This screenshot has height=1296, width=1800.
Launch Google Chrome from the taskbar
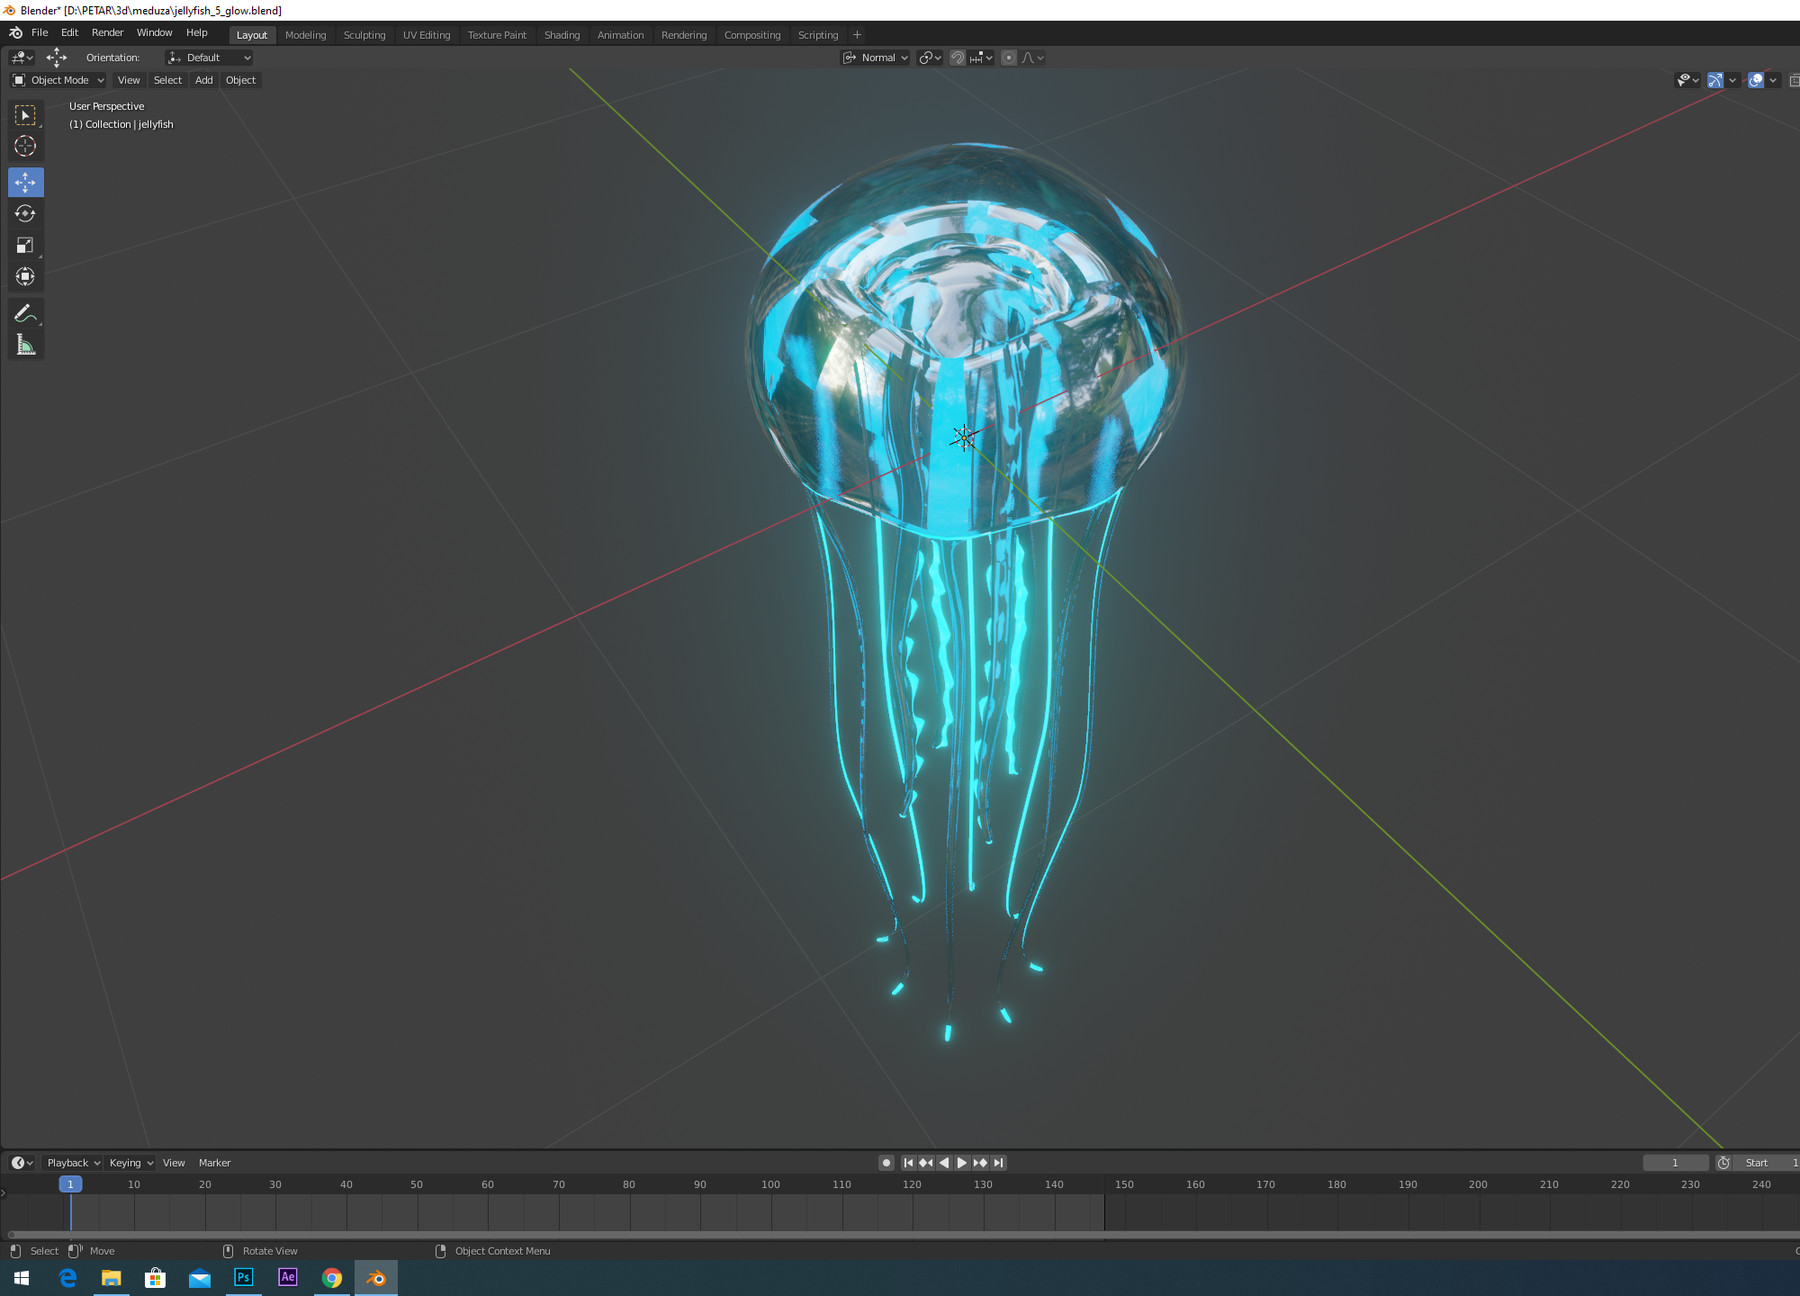332,1278
